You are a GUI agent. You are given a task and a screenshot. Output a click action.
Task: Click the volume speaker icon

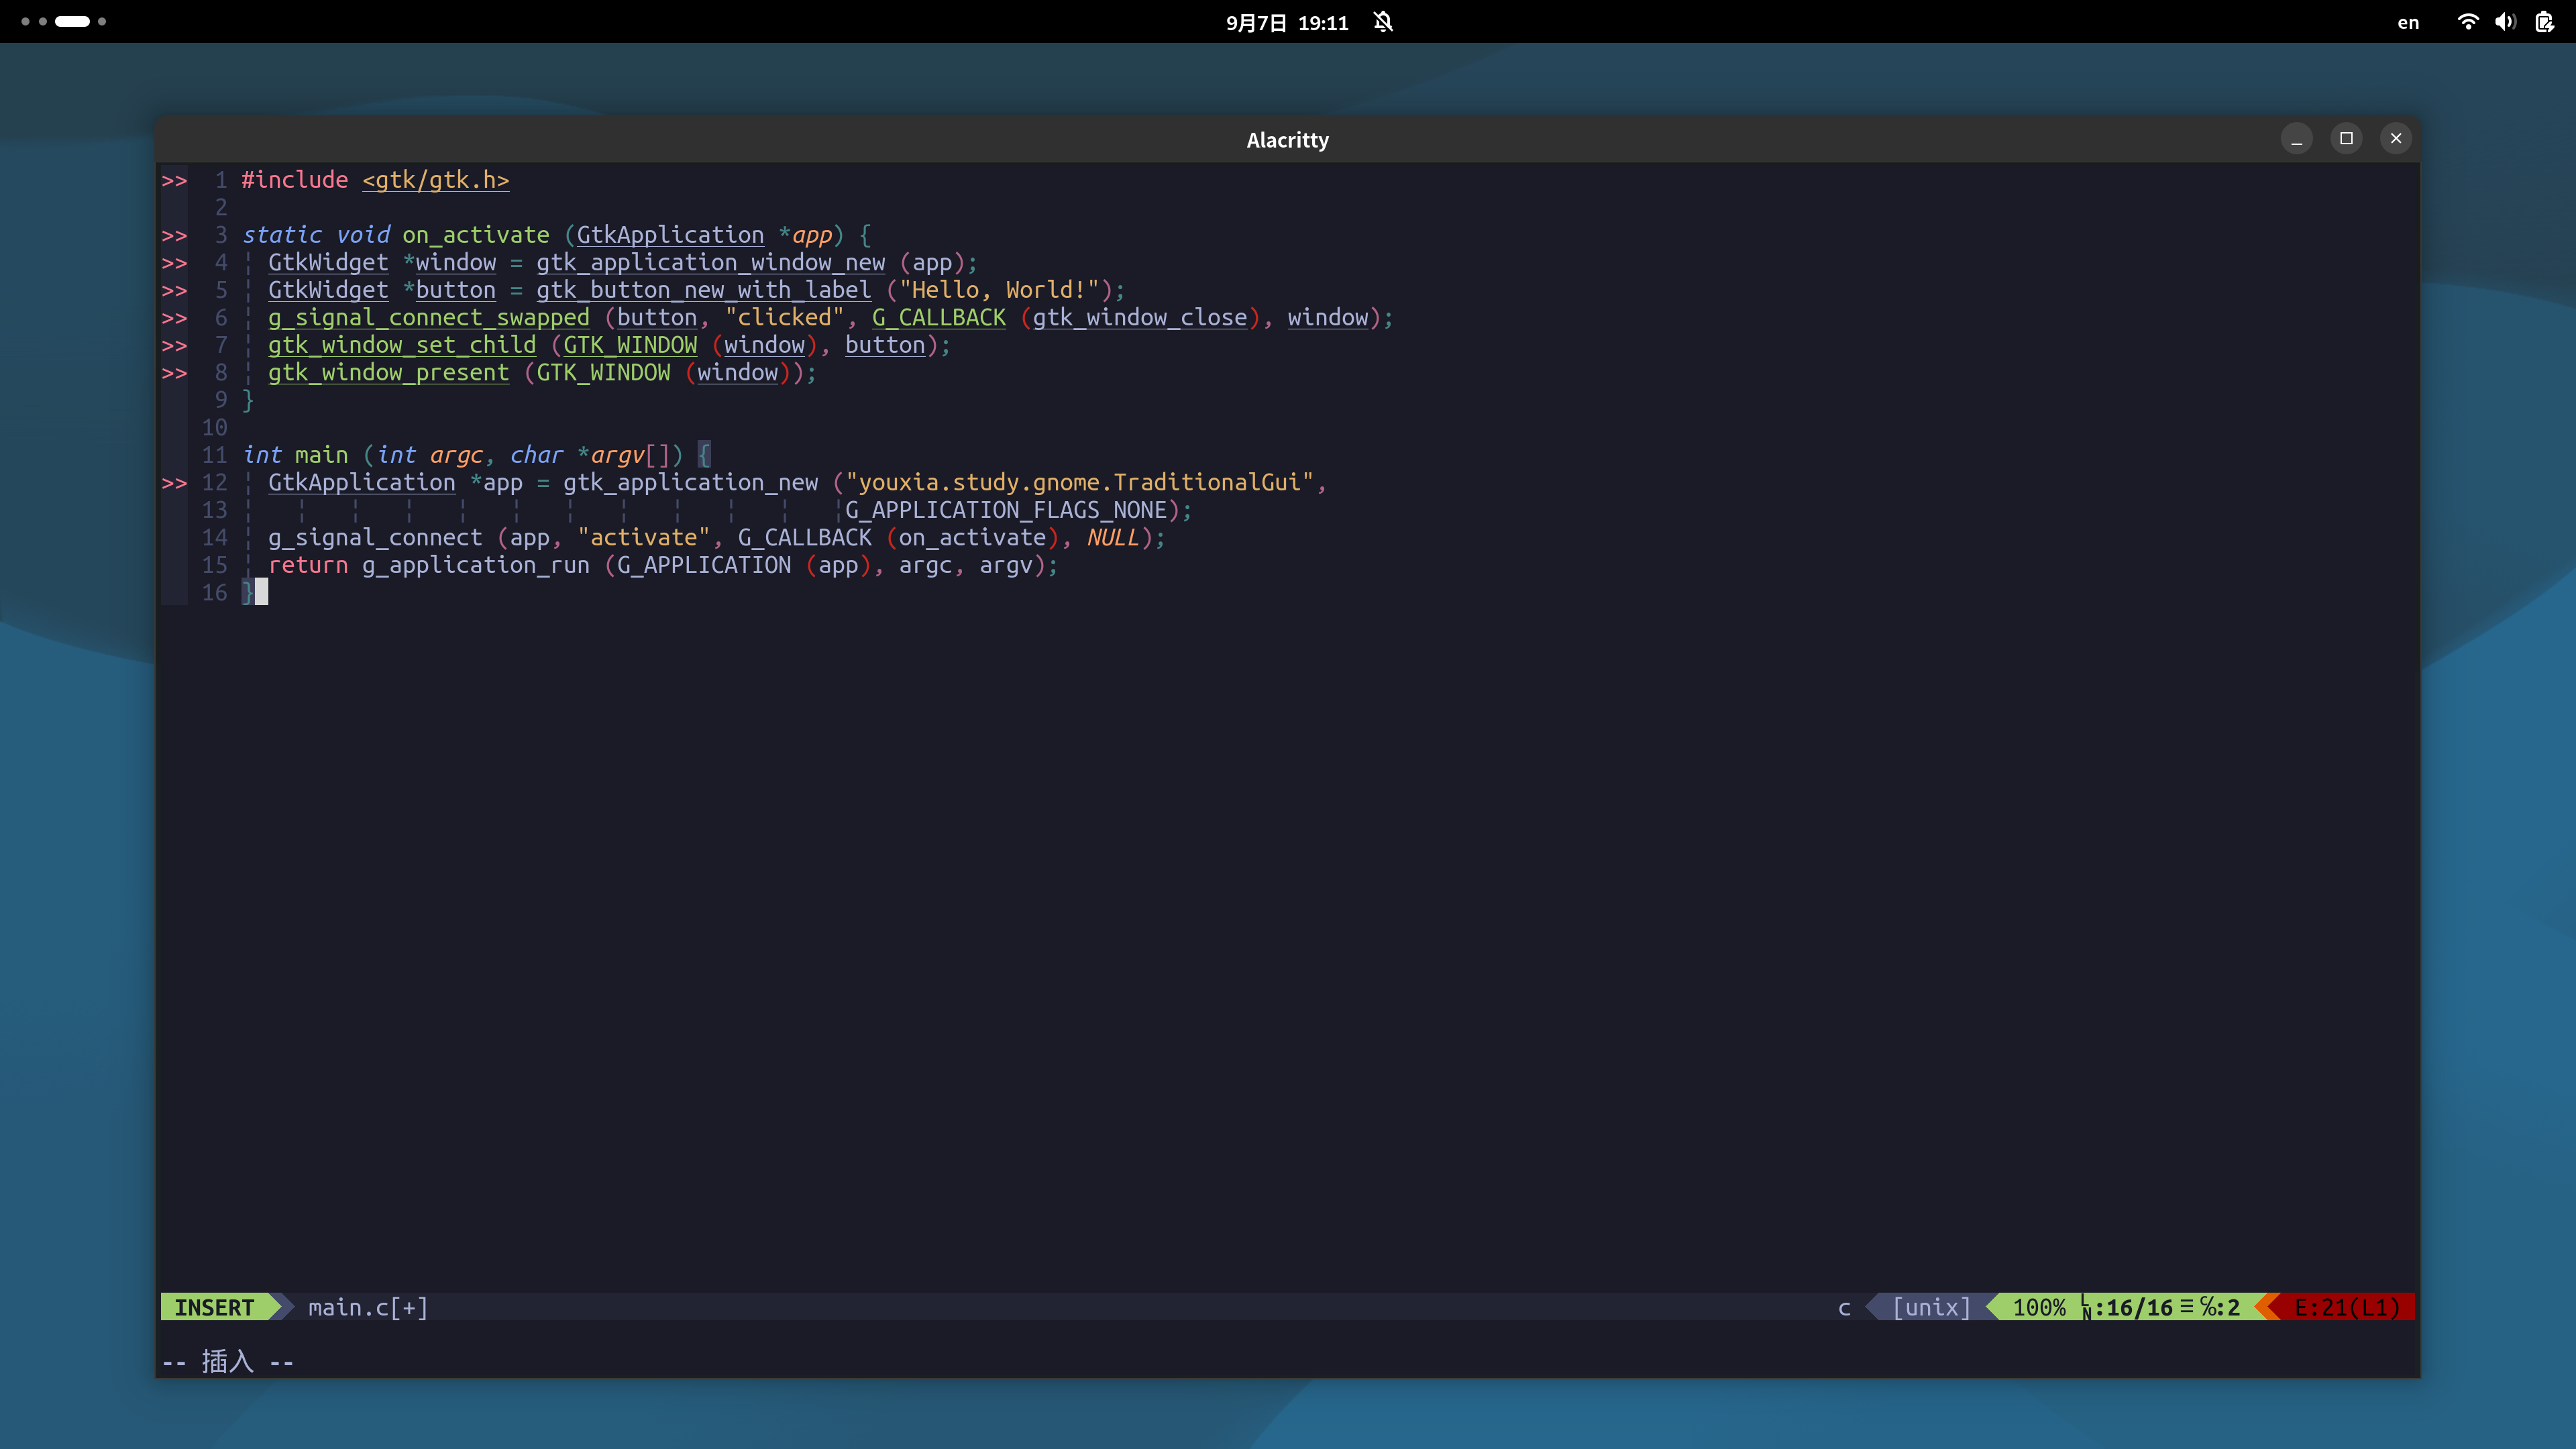tap(2505, 22)
